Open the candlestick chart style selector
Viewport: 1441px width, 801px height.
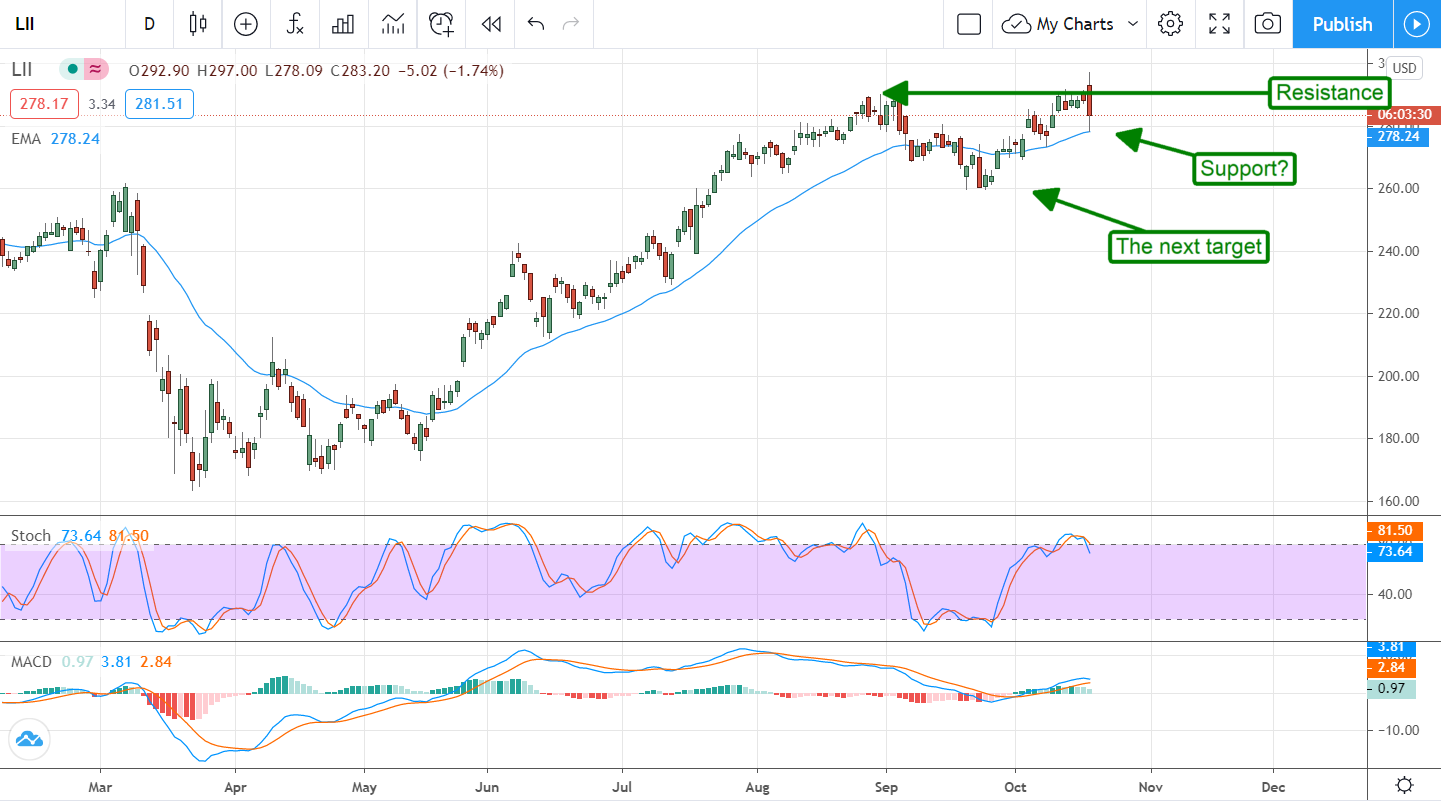[197, 24]
